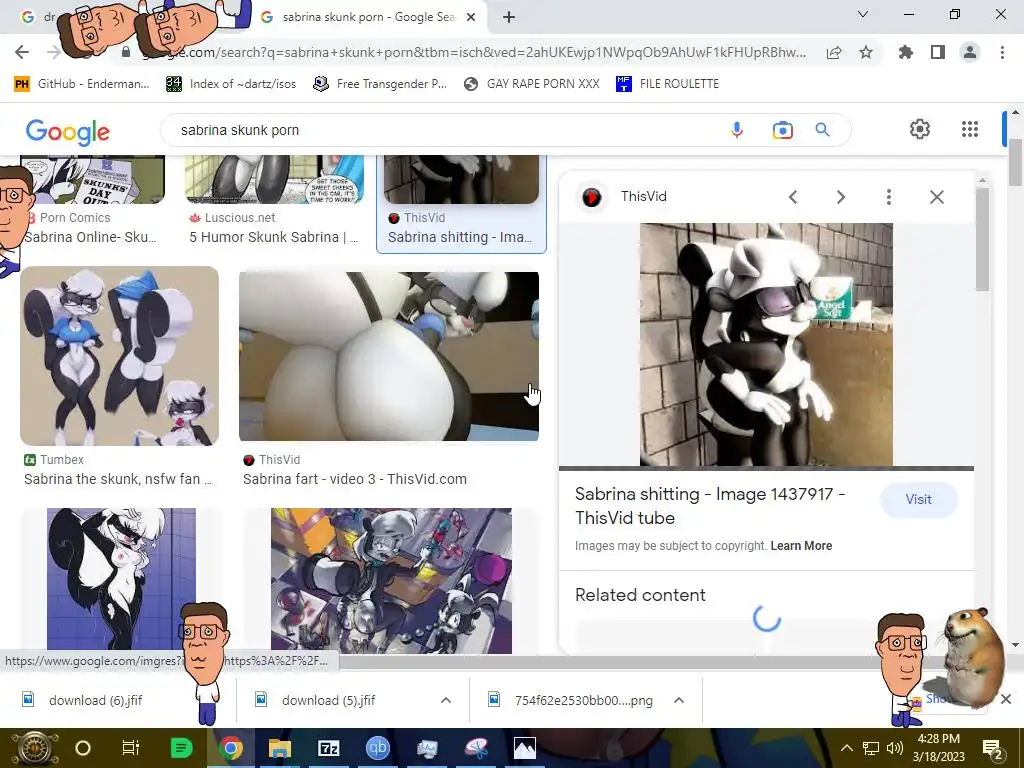Open preview panel three-dot options
The width and height of the screenshot is (1024, 768).
coord(889,197)
